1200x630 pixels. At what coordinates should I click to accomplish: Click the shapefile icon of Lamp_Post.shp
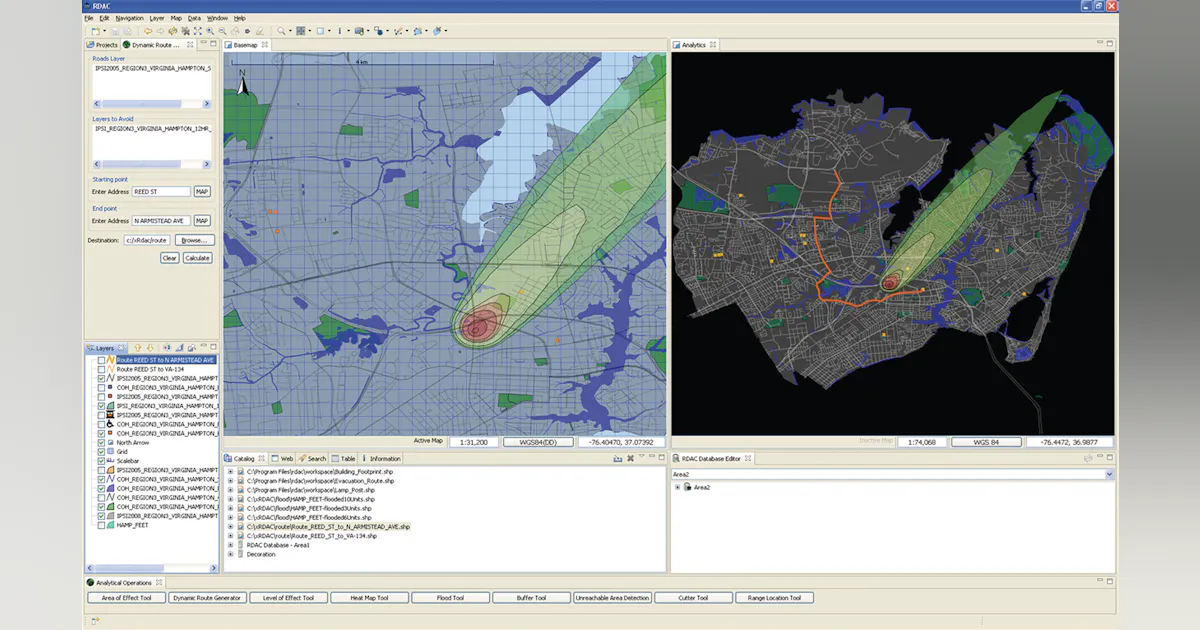(239, 489)
